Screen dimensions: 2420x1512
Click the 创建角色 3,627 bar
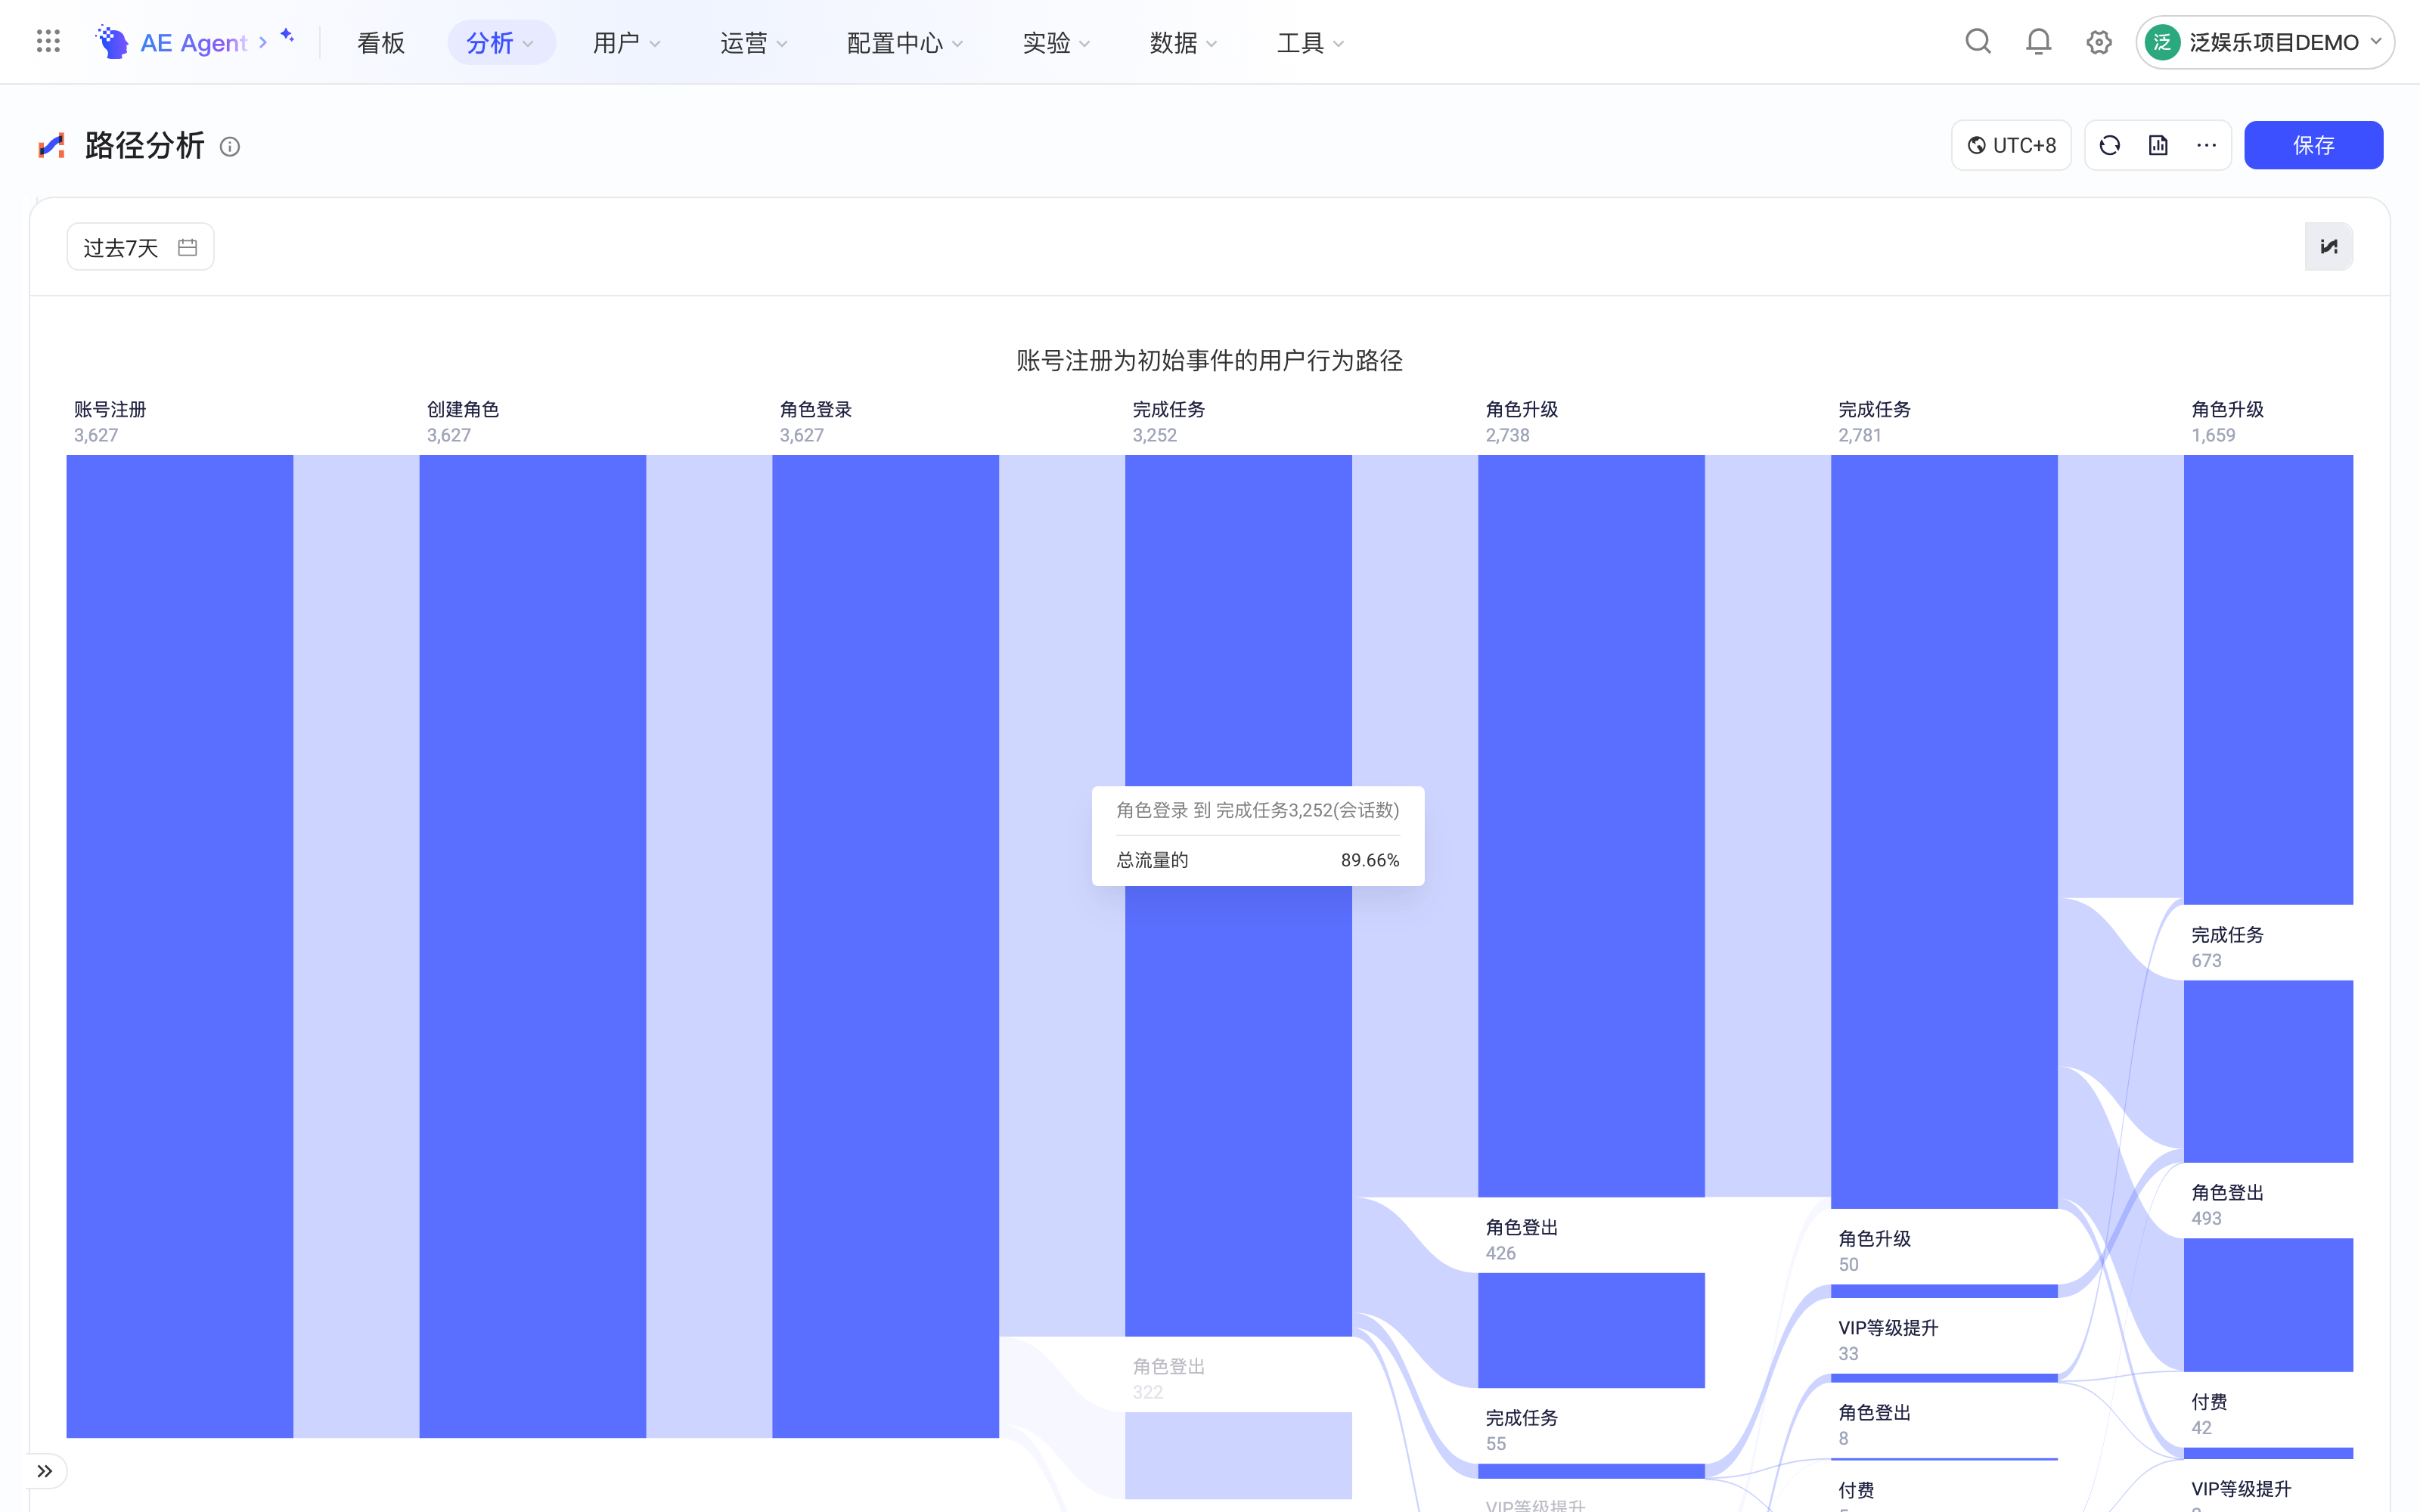pos(533,946)
